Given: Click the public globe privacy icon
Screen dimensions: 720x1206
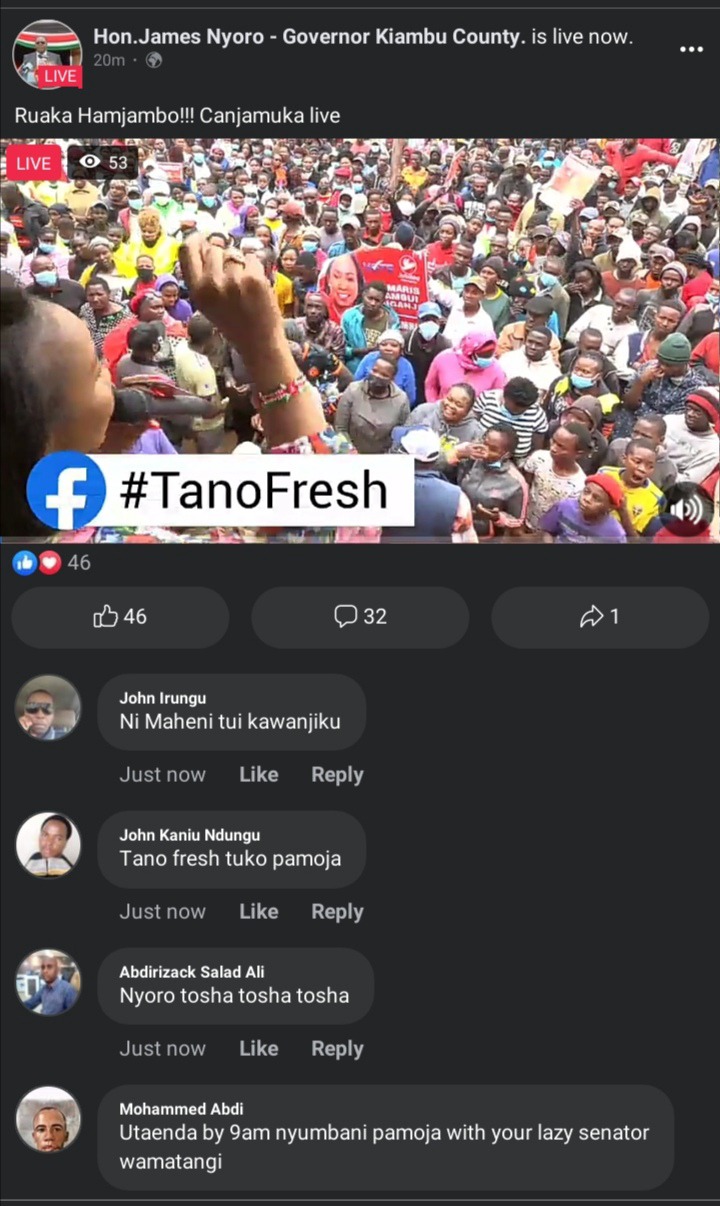Looking at the screenshot, I should (x=153, y=60).
